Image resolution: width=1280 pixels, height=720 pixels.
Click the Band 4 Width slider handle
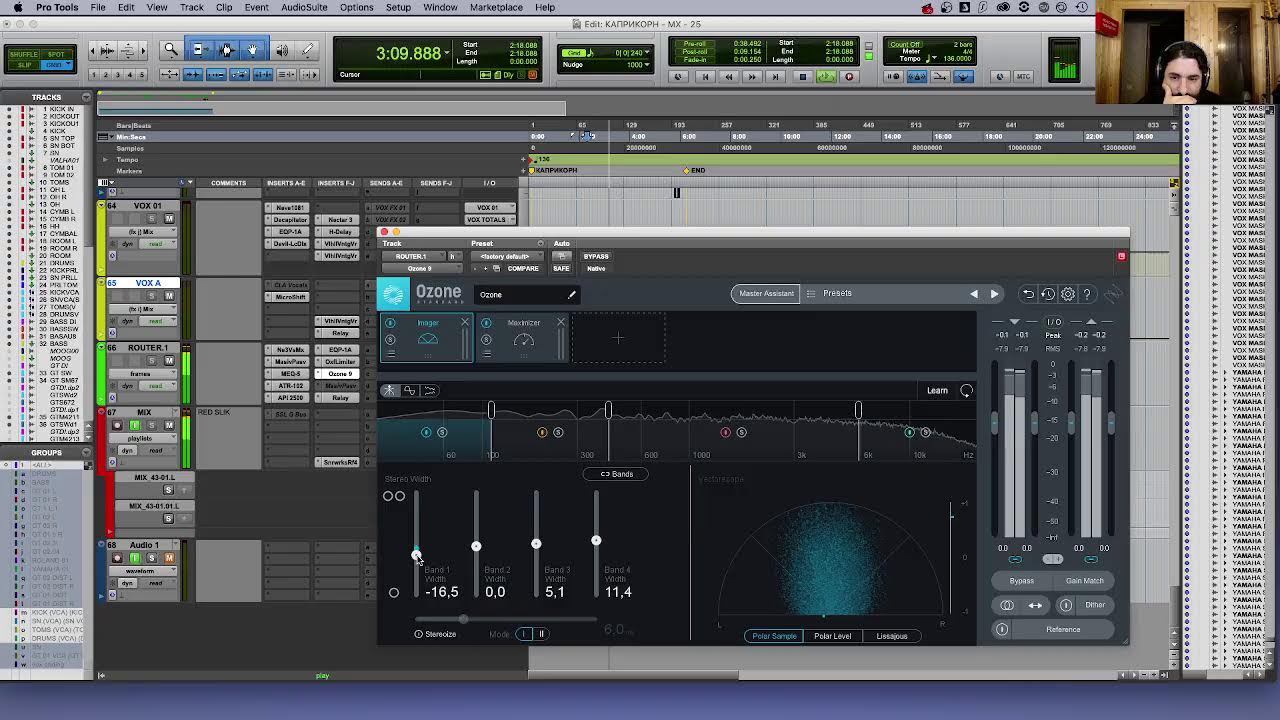(596, 541)
